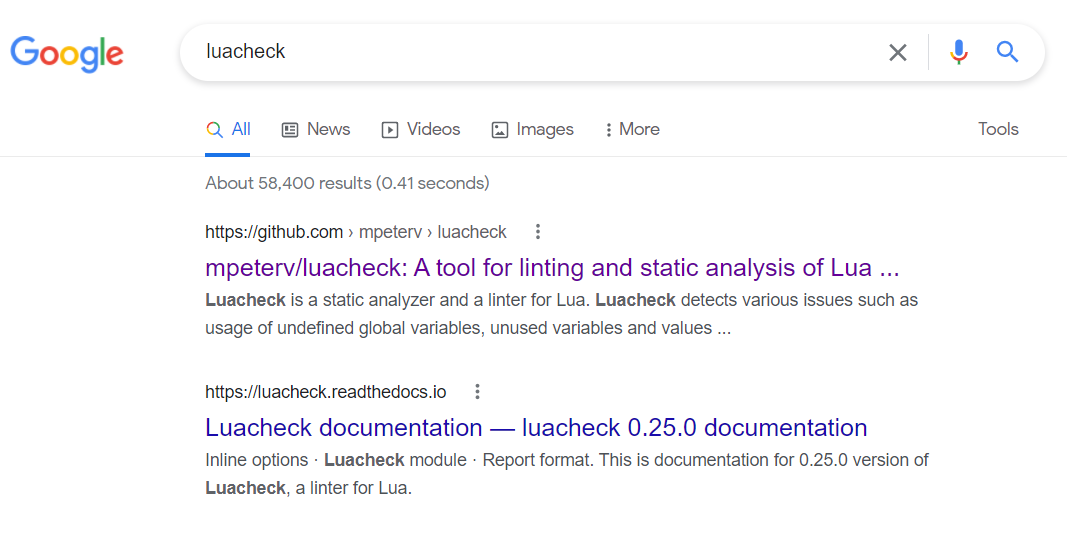Clear the search box with the X icon
Screen dimensions: 1067x536
pyautogui.click(x=898, y=52)
